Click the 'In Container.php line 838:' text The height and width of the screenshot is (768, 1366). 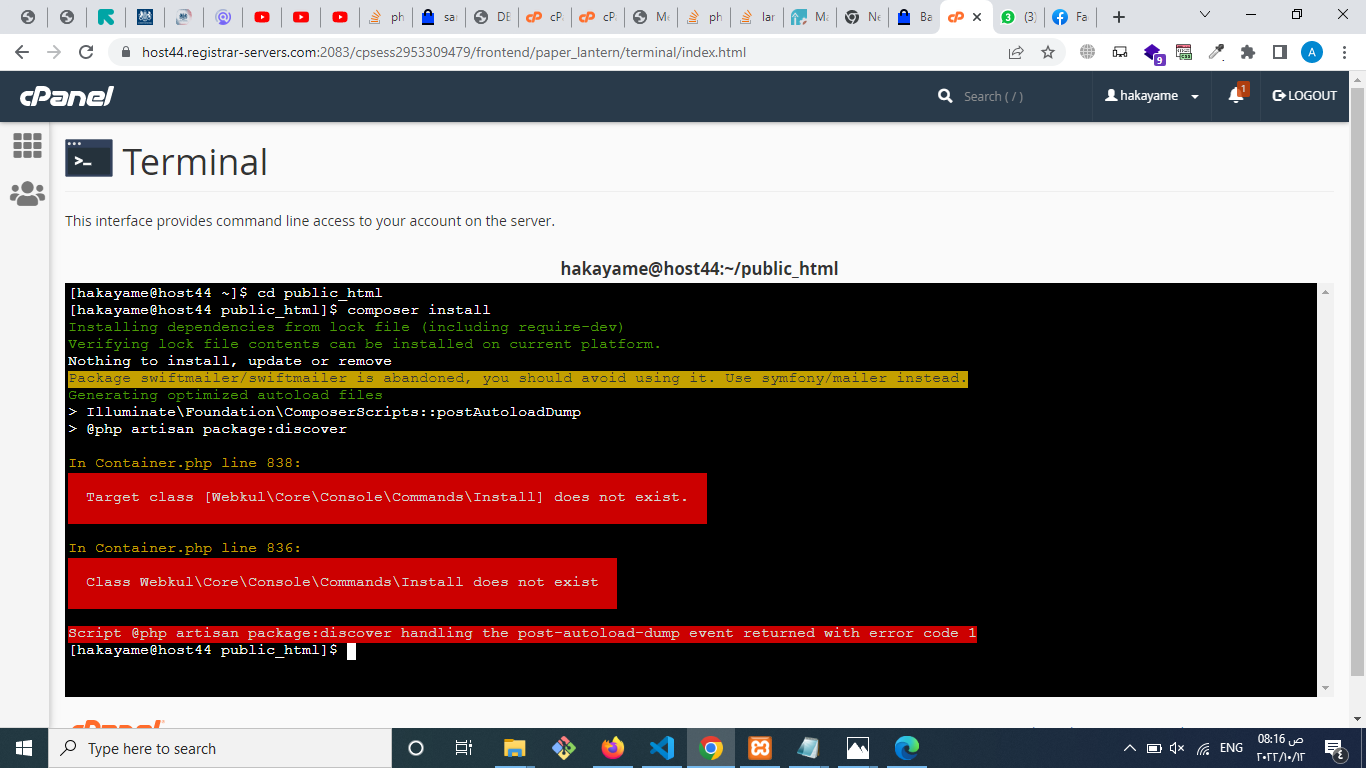pyautogui.click(x=185, y=463)
